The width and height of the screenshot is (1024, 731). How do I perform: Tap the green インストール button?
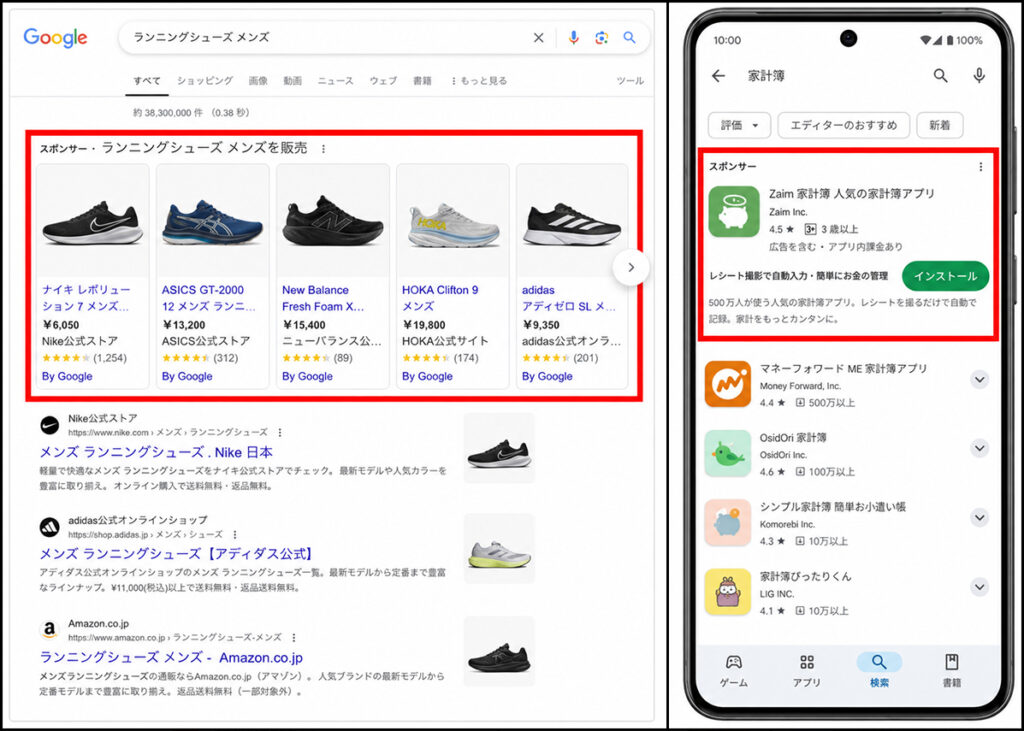(x=945, y=276)
